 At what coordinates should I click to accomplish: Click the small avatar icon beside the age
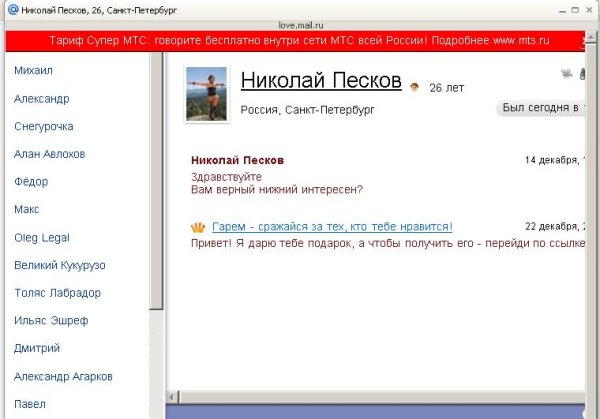click(x=415, y=88)
